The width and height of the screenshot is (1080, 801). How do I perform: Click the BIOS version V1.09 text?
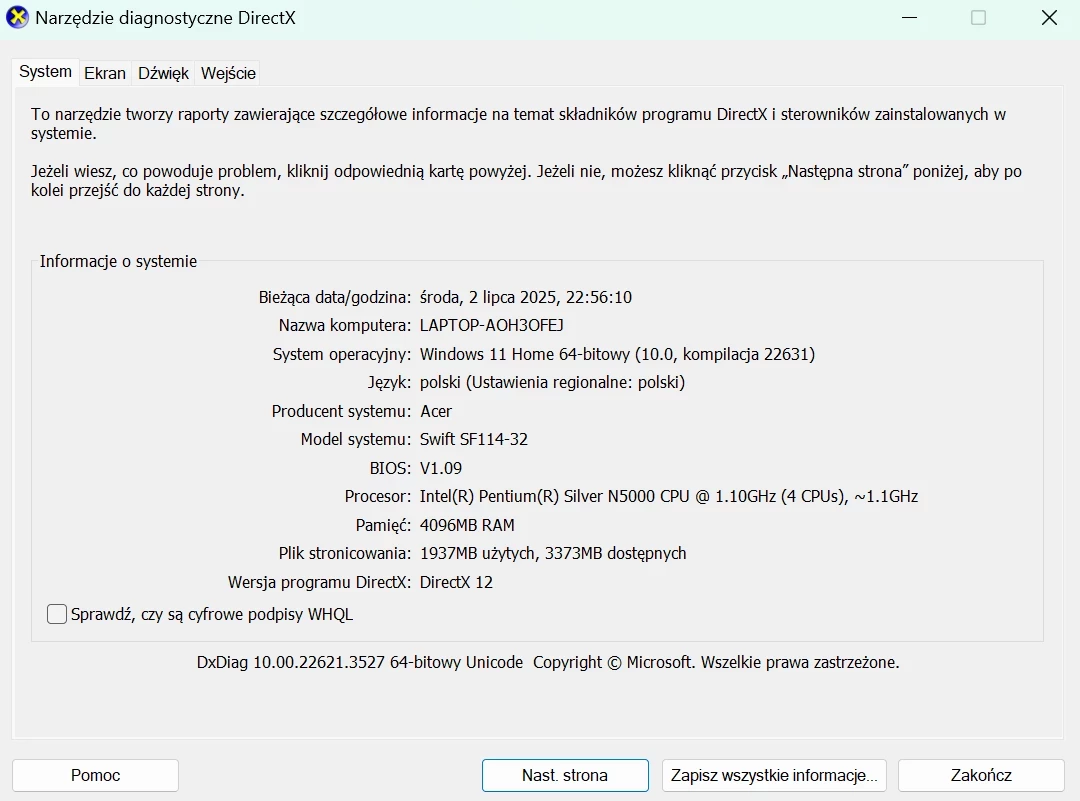tap(441, 467)
